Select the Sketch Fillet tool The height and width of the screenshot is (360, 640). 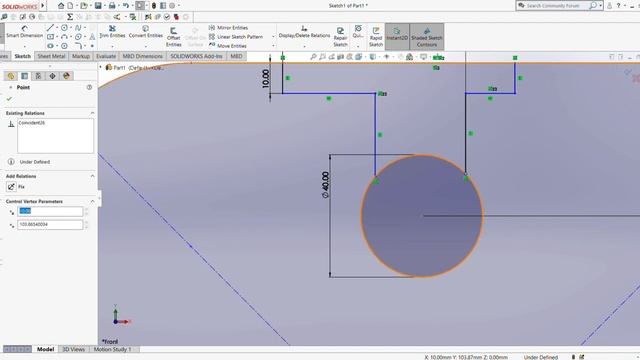78,46
